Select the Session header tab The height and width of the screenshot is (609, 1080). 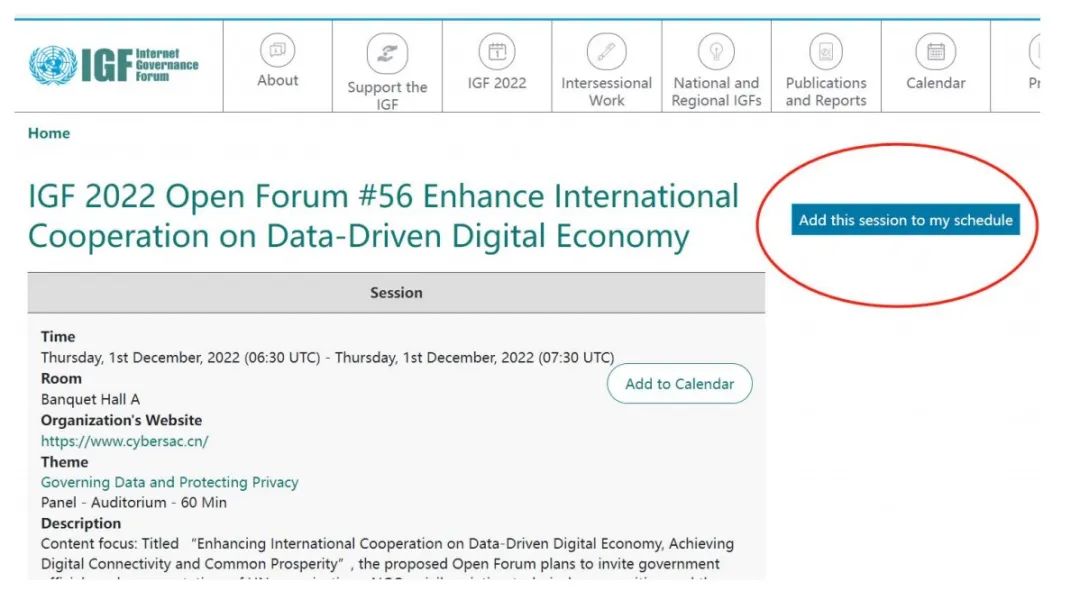click(396, 293)
